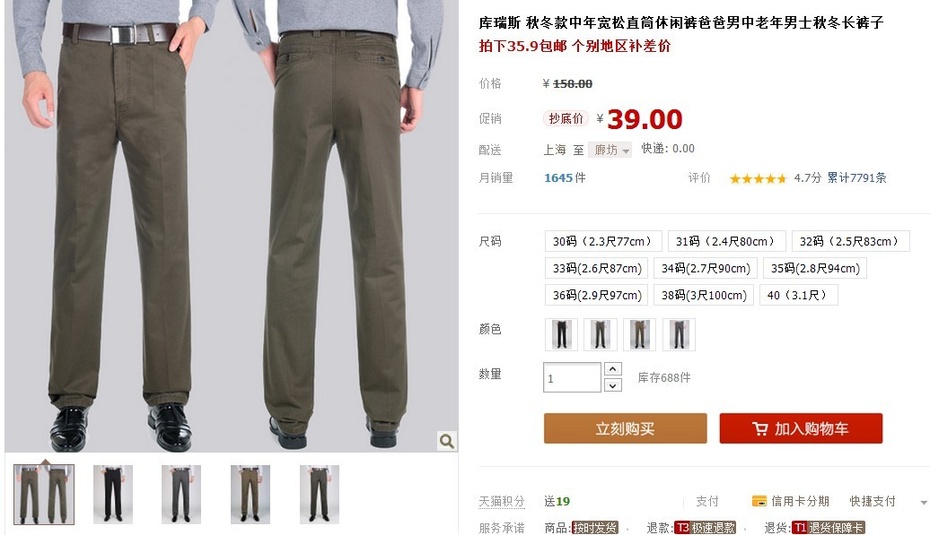The height and width of the screenshot is (535, 930).
Task: View the last dark olive pants thumbnail
Action: [x=319, y=494]
